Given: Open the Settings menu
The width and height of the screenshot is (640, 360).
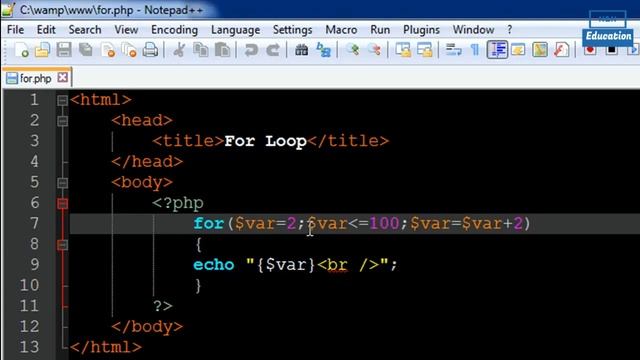Looking at the screenshot, I should pyautogui.click(x=292, y=30).
